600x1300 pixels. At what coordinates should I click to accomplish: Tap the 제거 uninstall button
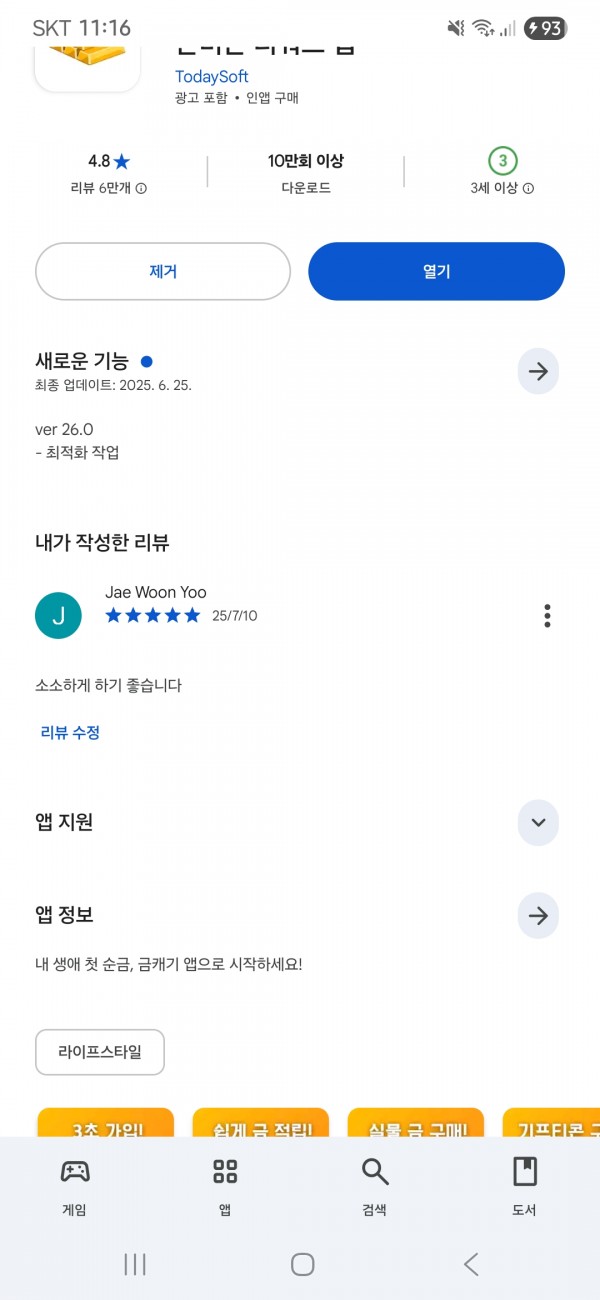coord(163,271)
